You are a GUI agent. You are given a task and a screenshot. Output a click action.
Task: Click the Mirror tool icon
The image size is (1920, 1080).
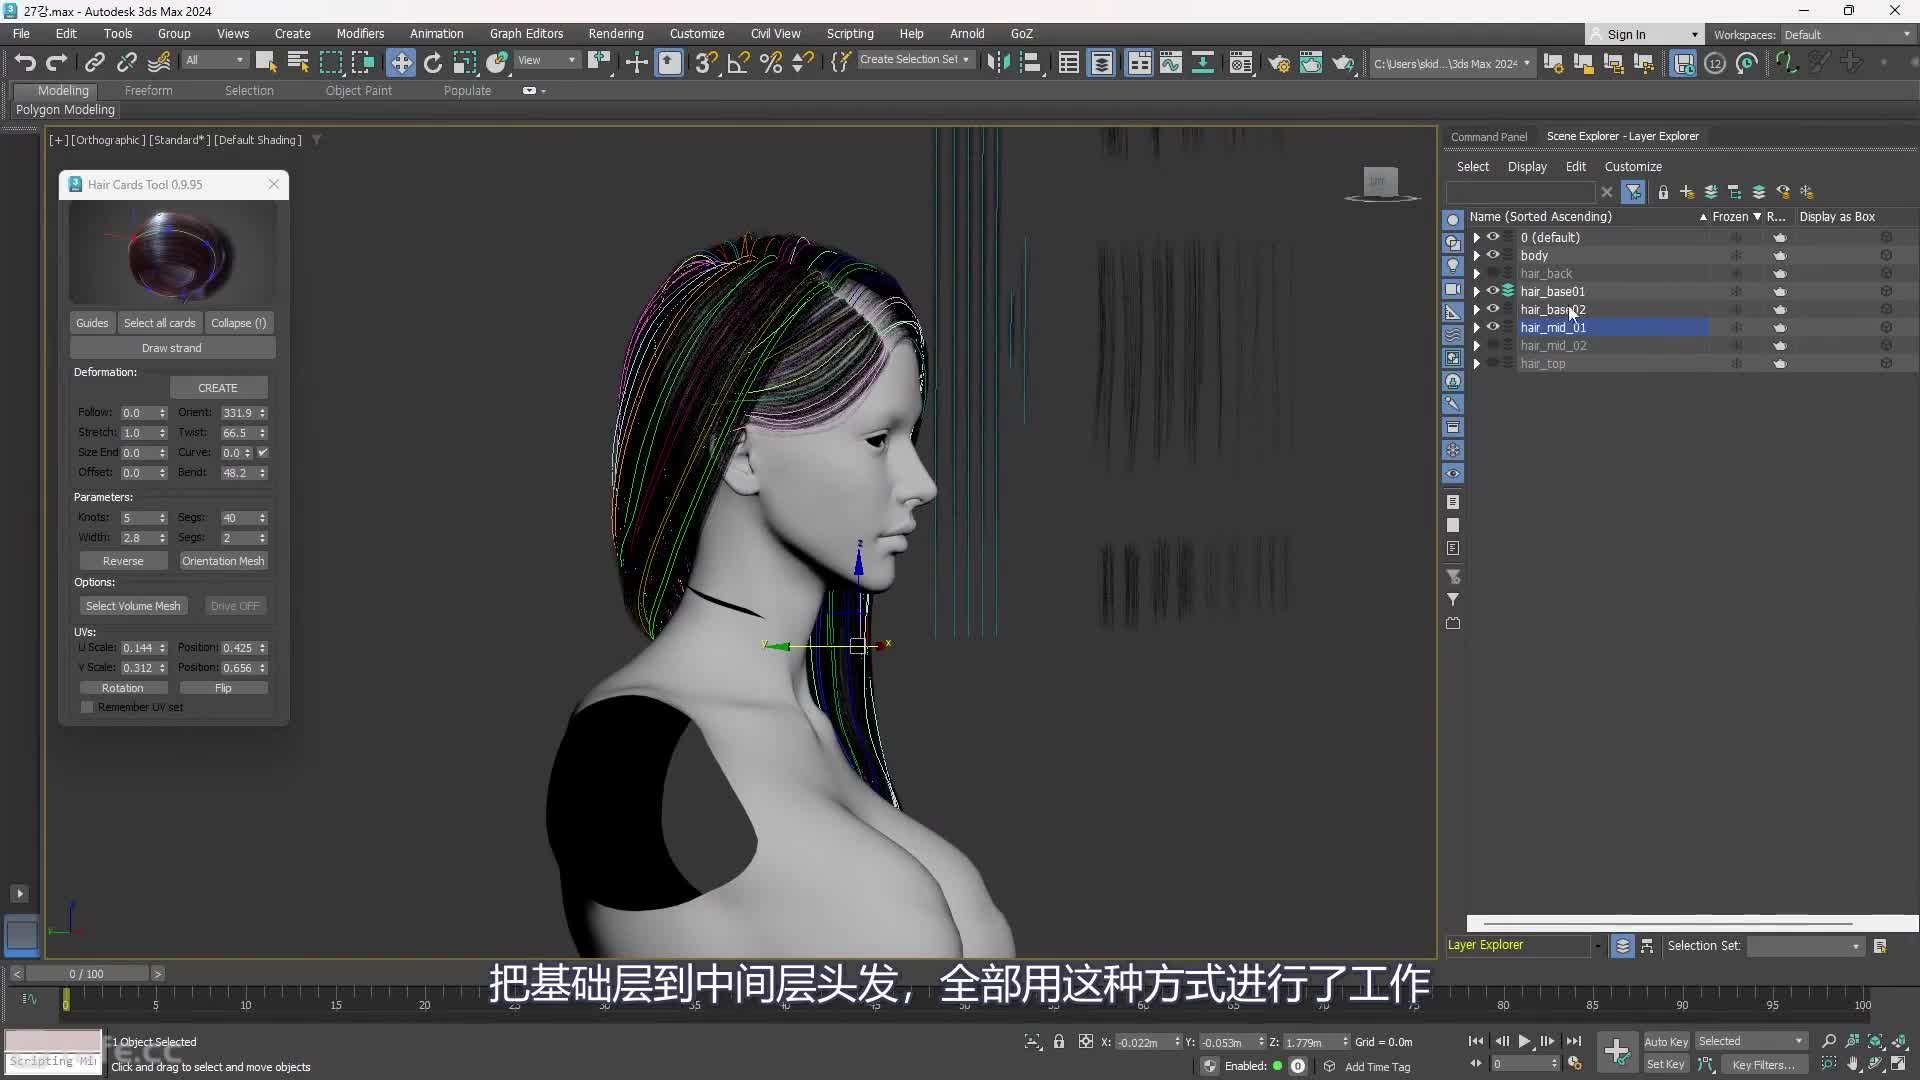pyautogui.click(x=997, y=63)
